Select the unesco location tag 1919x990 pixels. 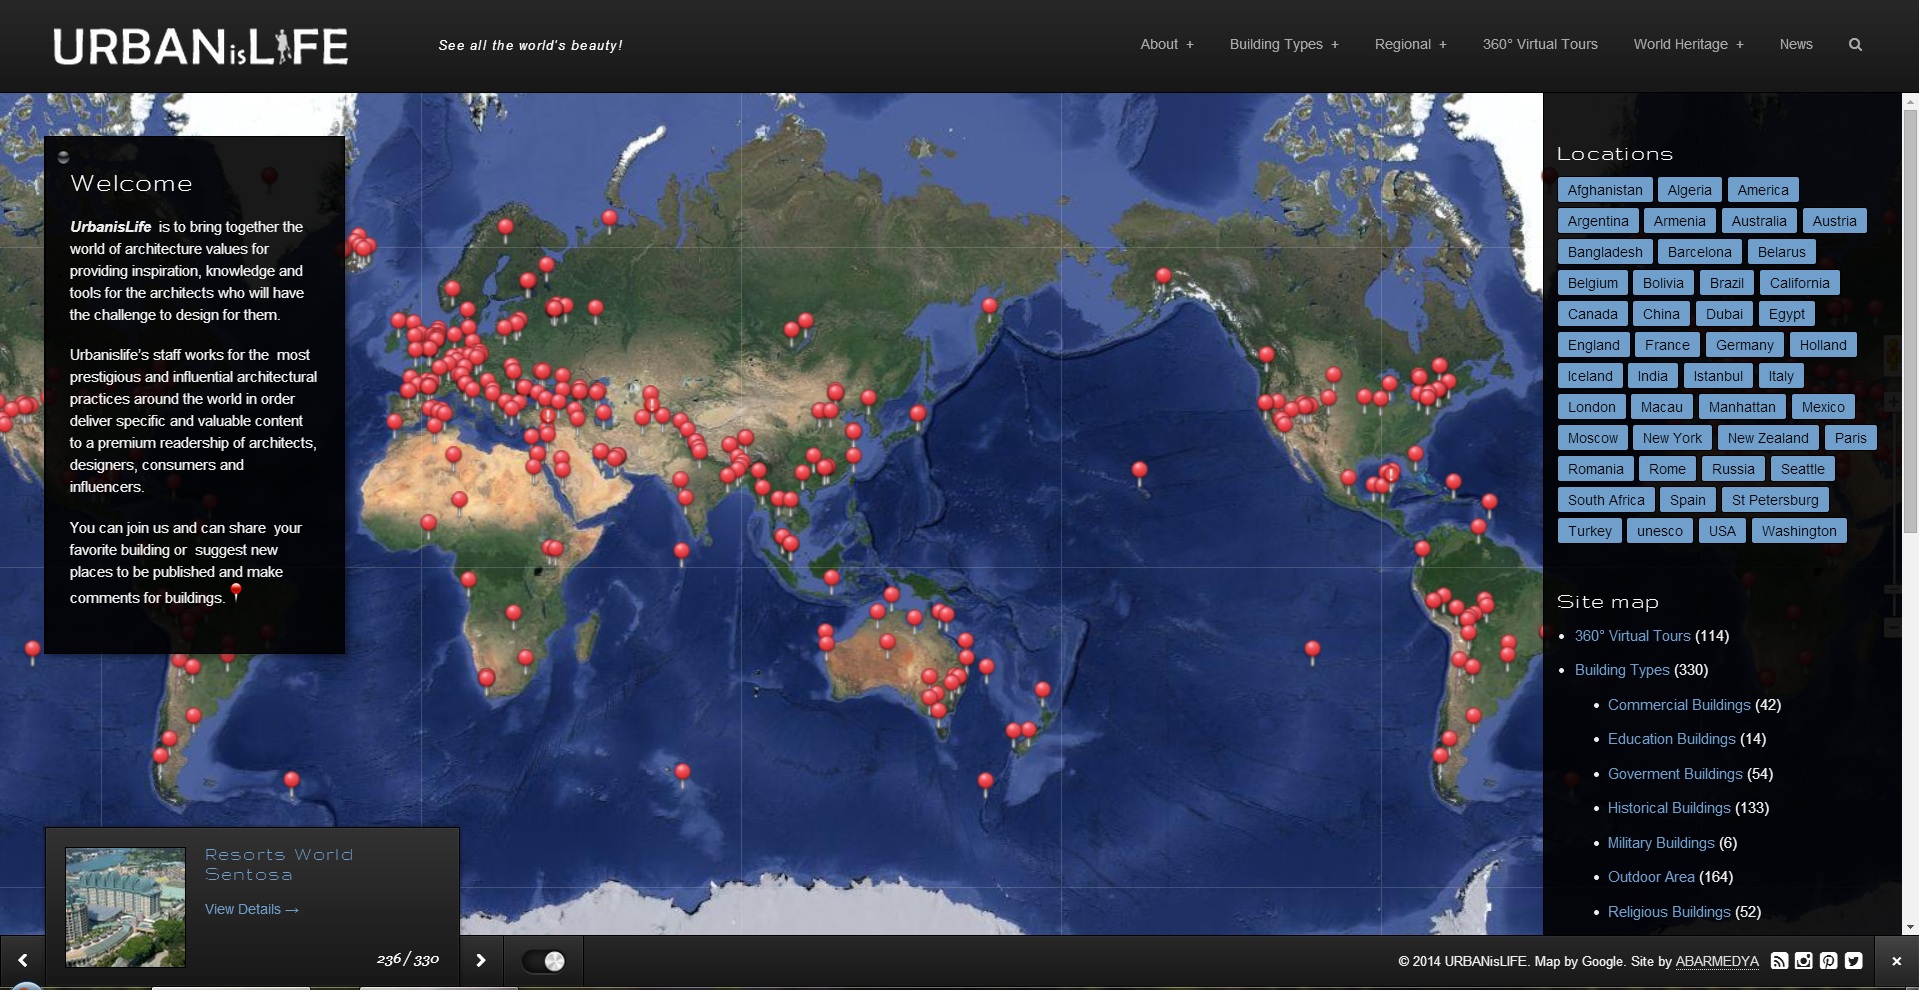pyautogui.click(x=1660, y=531)
